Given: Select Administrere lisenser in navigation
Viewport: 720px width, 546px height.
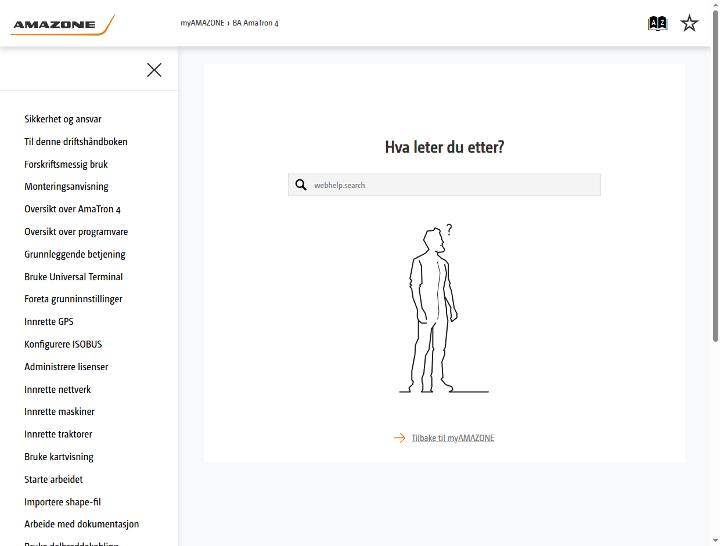Looking at the screenshot, I should 67,366.
